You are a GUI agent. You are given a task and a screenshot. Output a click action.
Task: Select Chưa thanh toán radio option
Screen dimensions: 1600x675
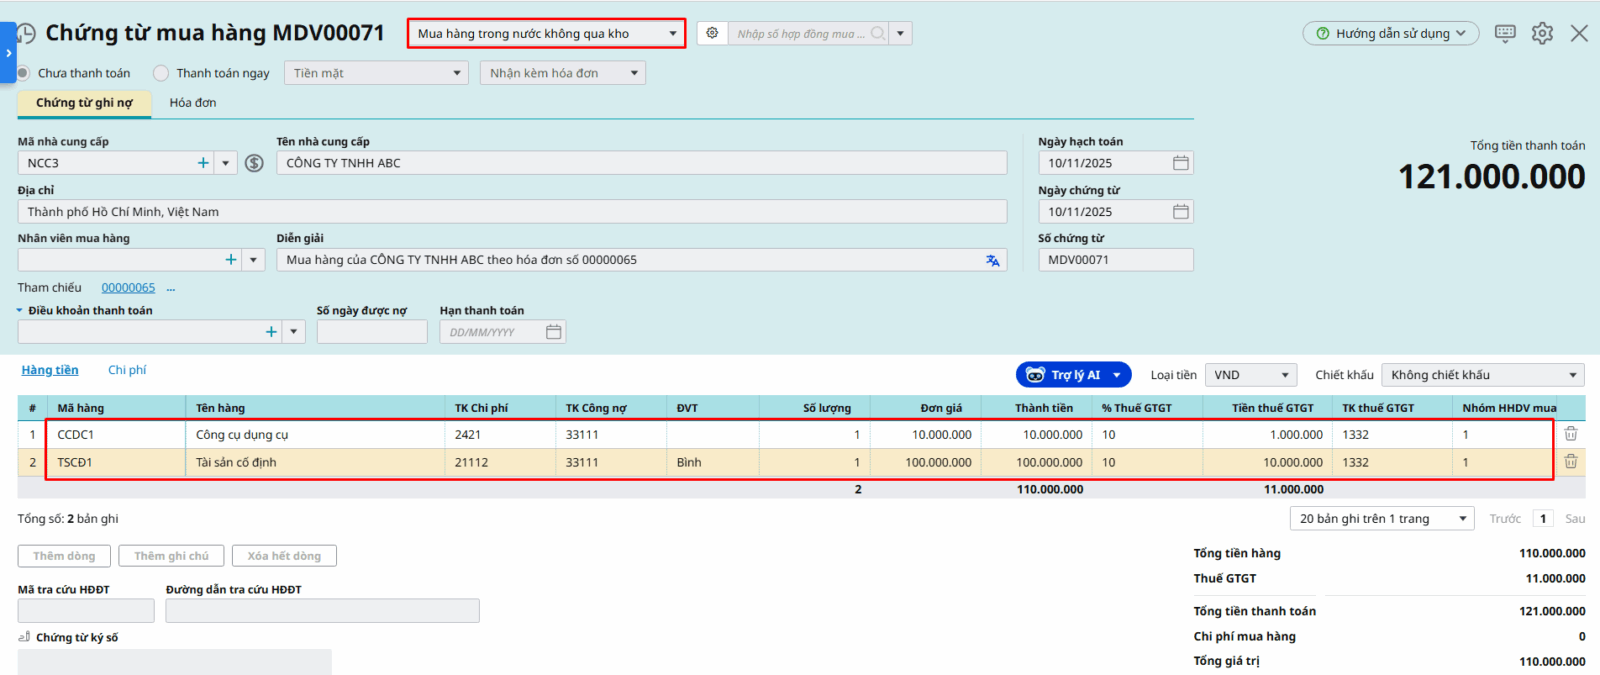[x=23, y=73]
